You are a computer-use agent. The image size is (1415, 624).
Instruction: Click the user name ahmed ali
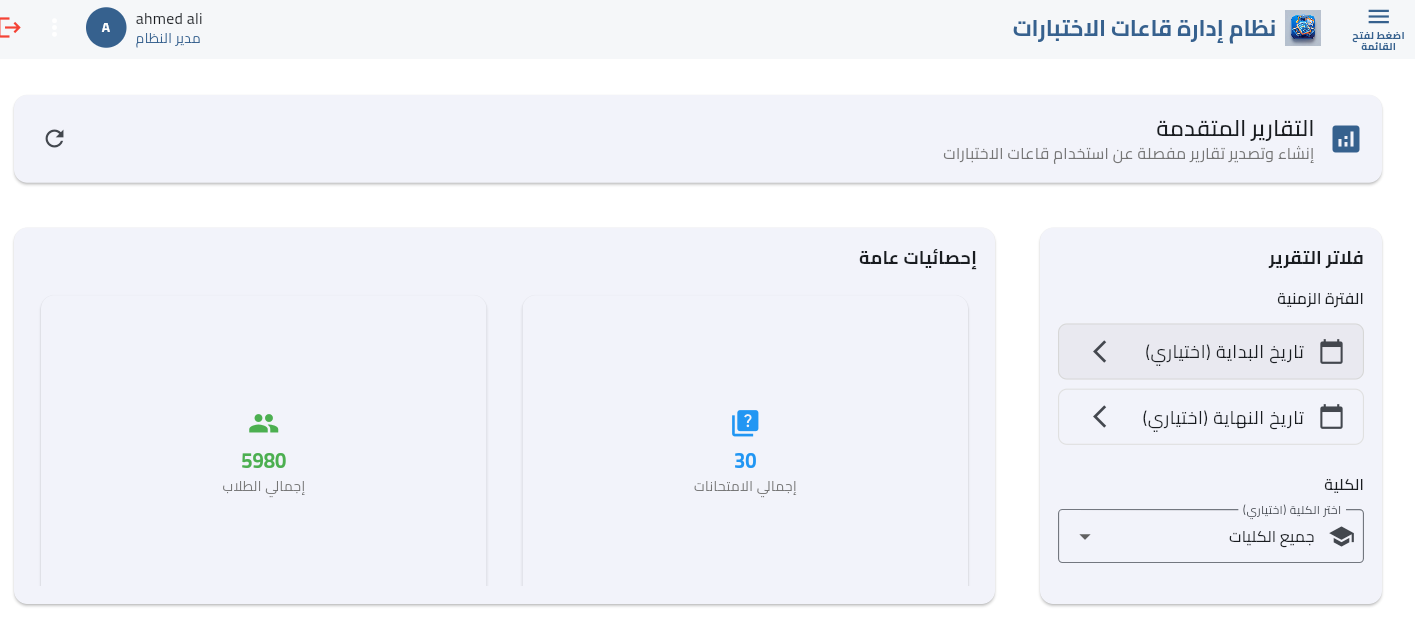pyautogui.click(x=169, y=18)
